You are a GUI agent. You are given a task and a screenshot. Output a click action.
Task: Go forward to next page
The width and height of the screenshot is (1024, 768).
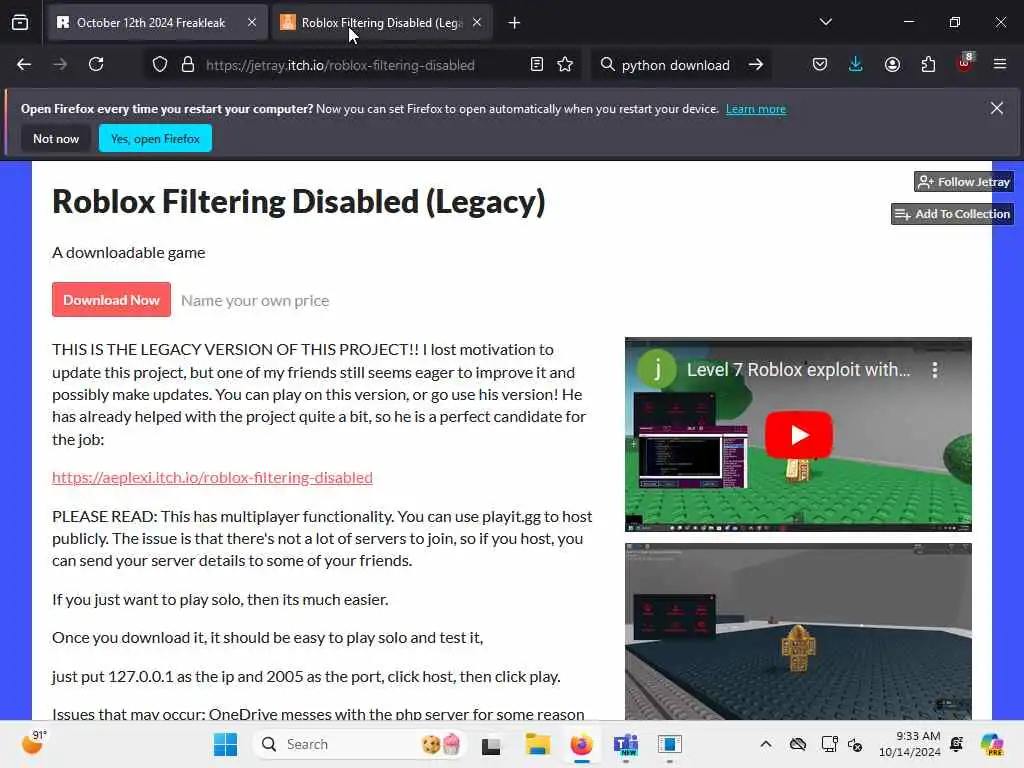coord(60,65)
